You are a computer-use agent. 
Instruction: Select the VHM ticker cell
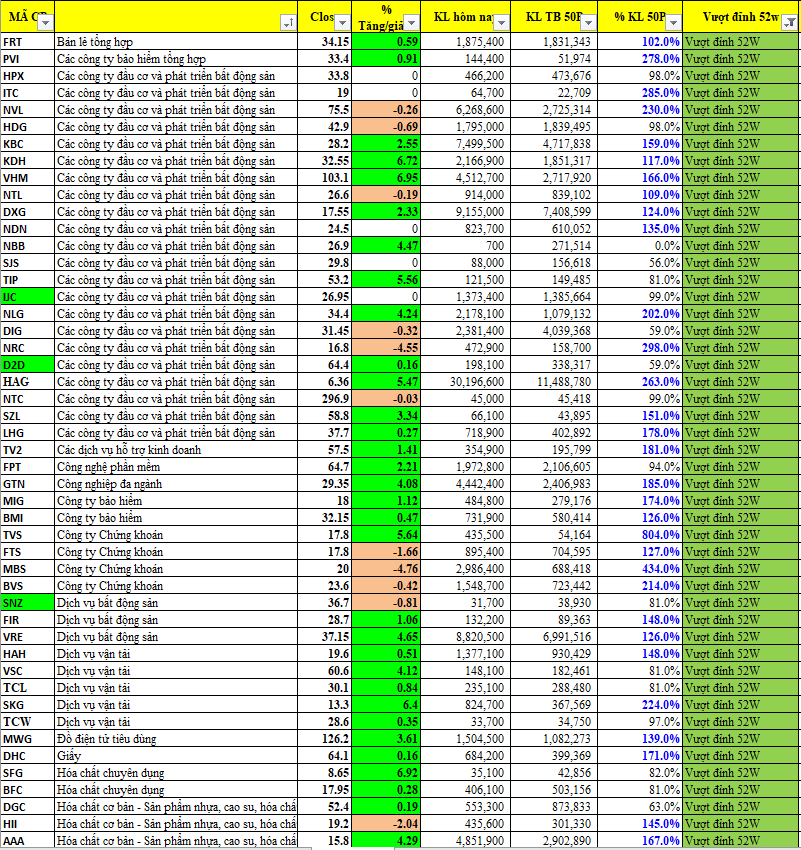pos(27,178)
